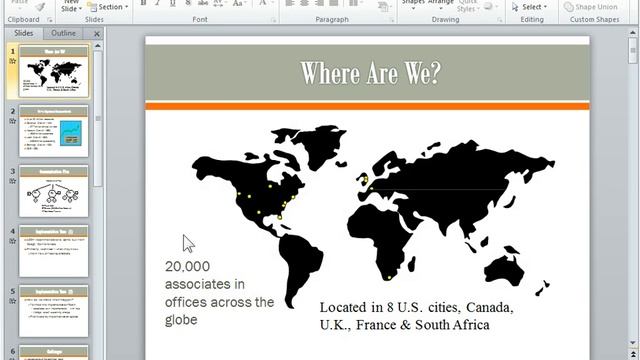
Task: Click animation star icon beside slide 5
Action: pyautogui.click(x=13, y=301)
